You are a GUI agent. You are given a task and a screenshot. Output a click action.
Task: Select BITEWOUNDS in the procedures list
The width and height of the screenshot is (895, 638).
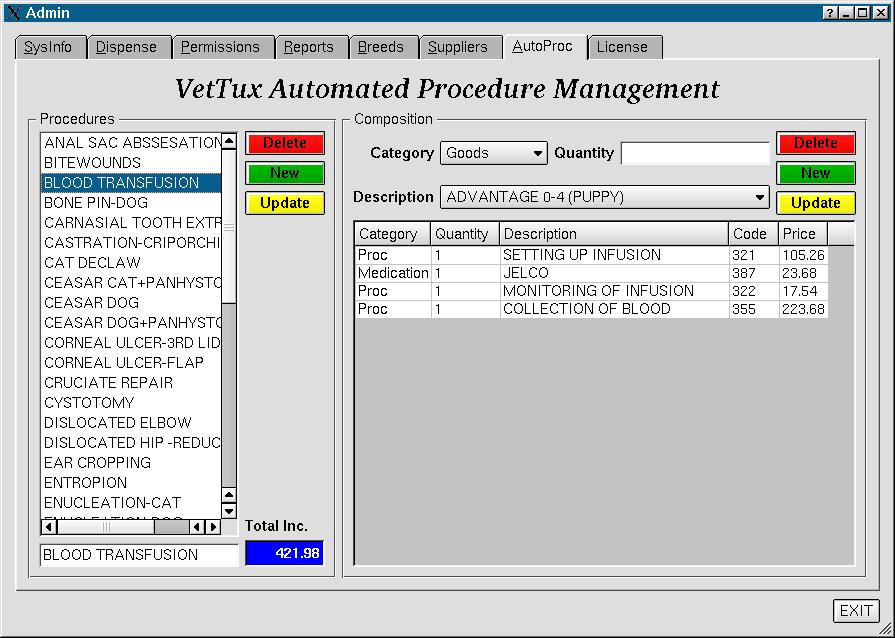[131, 163]
